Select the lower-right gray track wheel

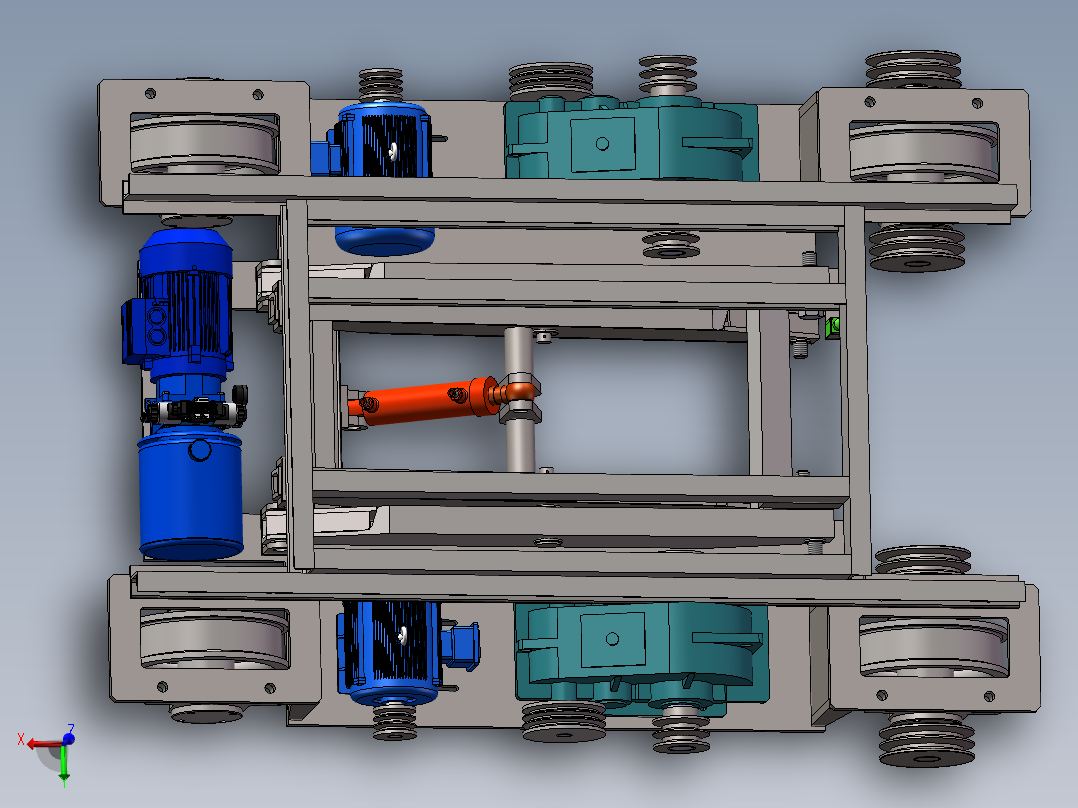point(933,647)
